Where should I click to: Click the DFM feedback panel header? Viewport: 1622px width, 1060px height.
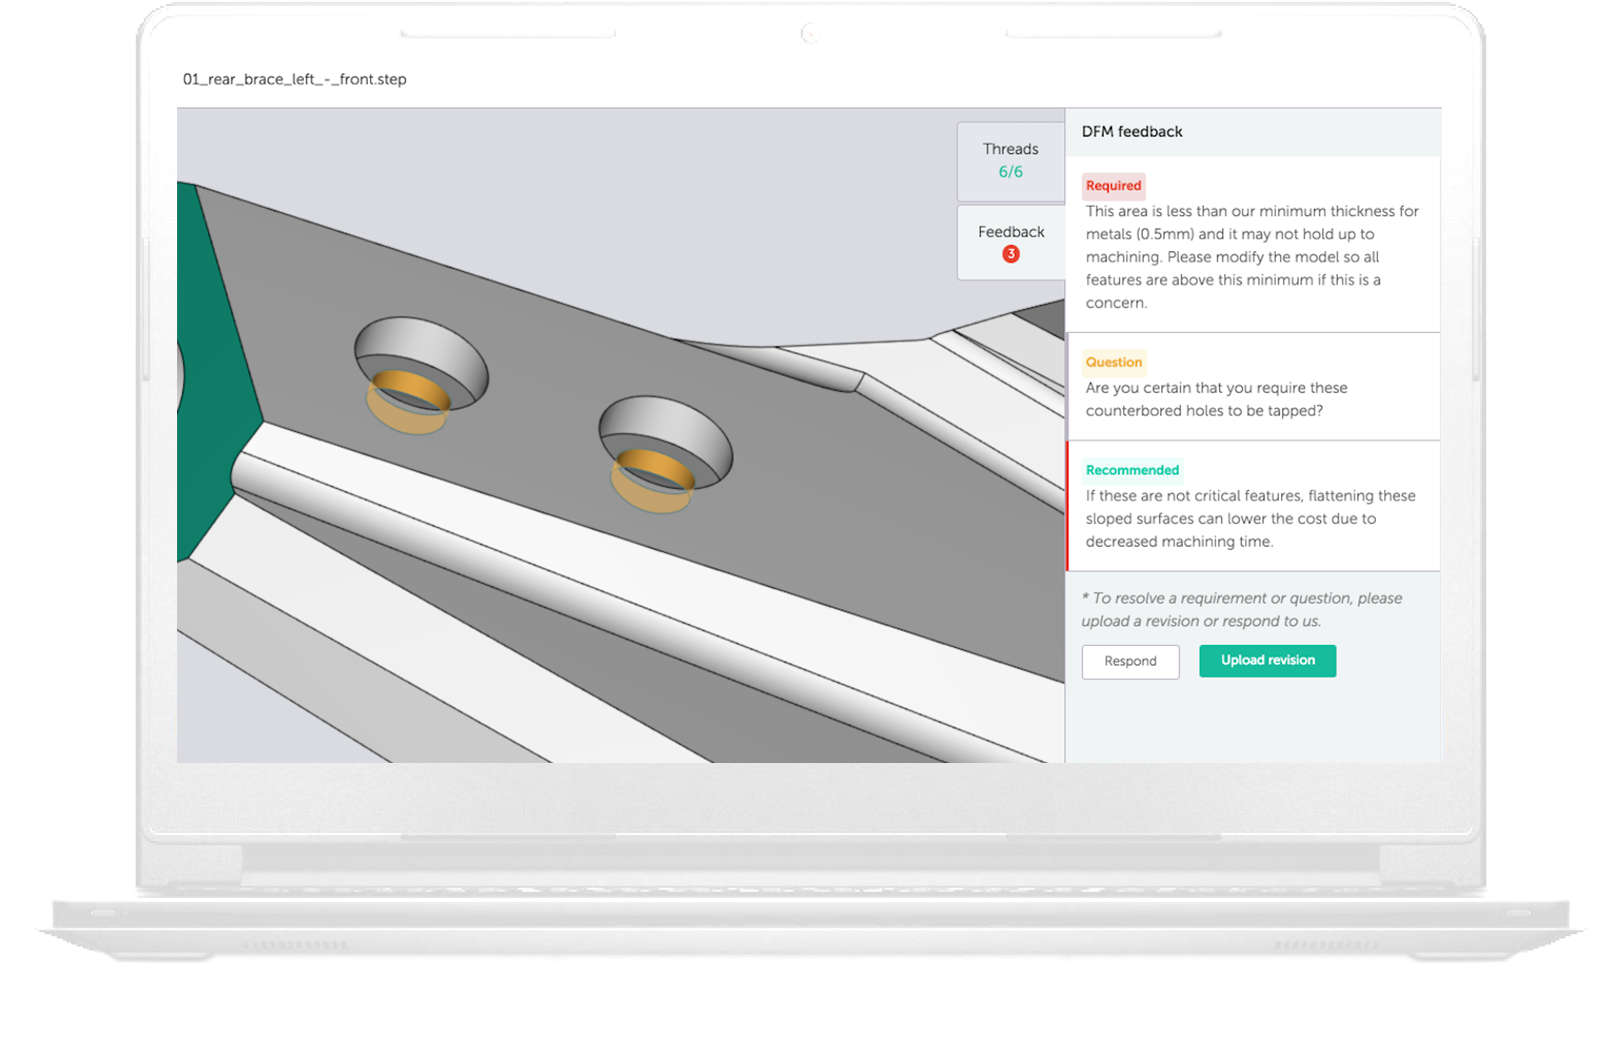click(x=1132, y=132)
